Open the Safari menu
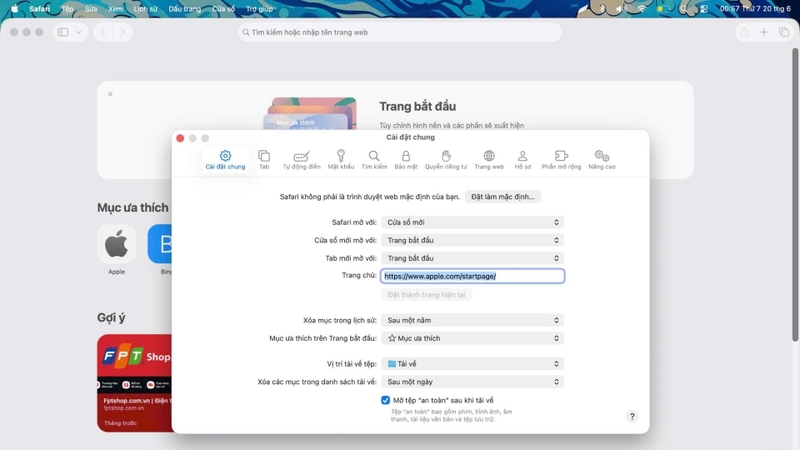 click(x=39, y=9)
